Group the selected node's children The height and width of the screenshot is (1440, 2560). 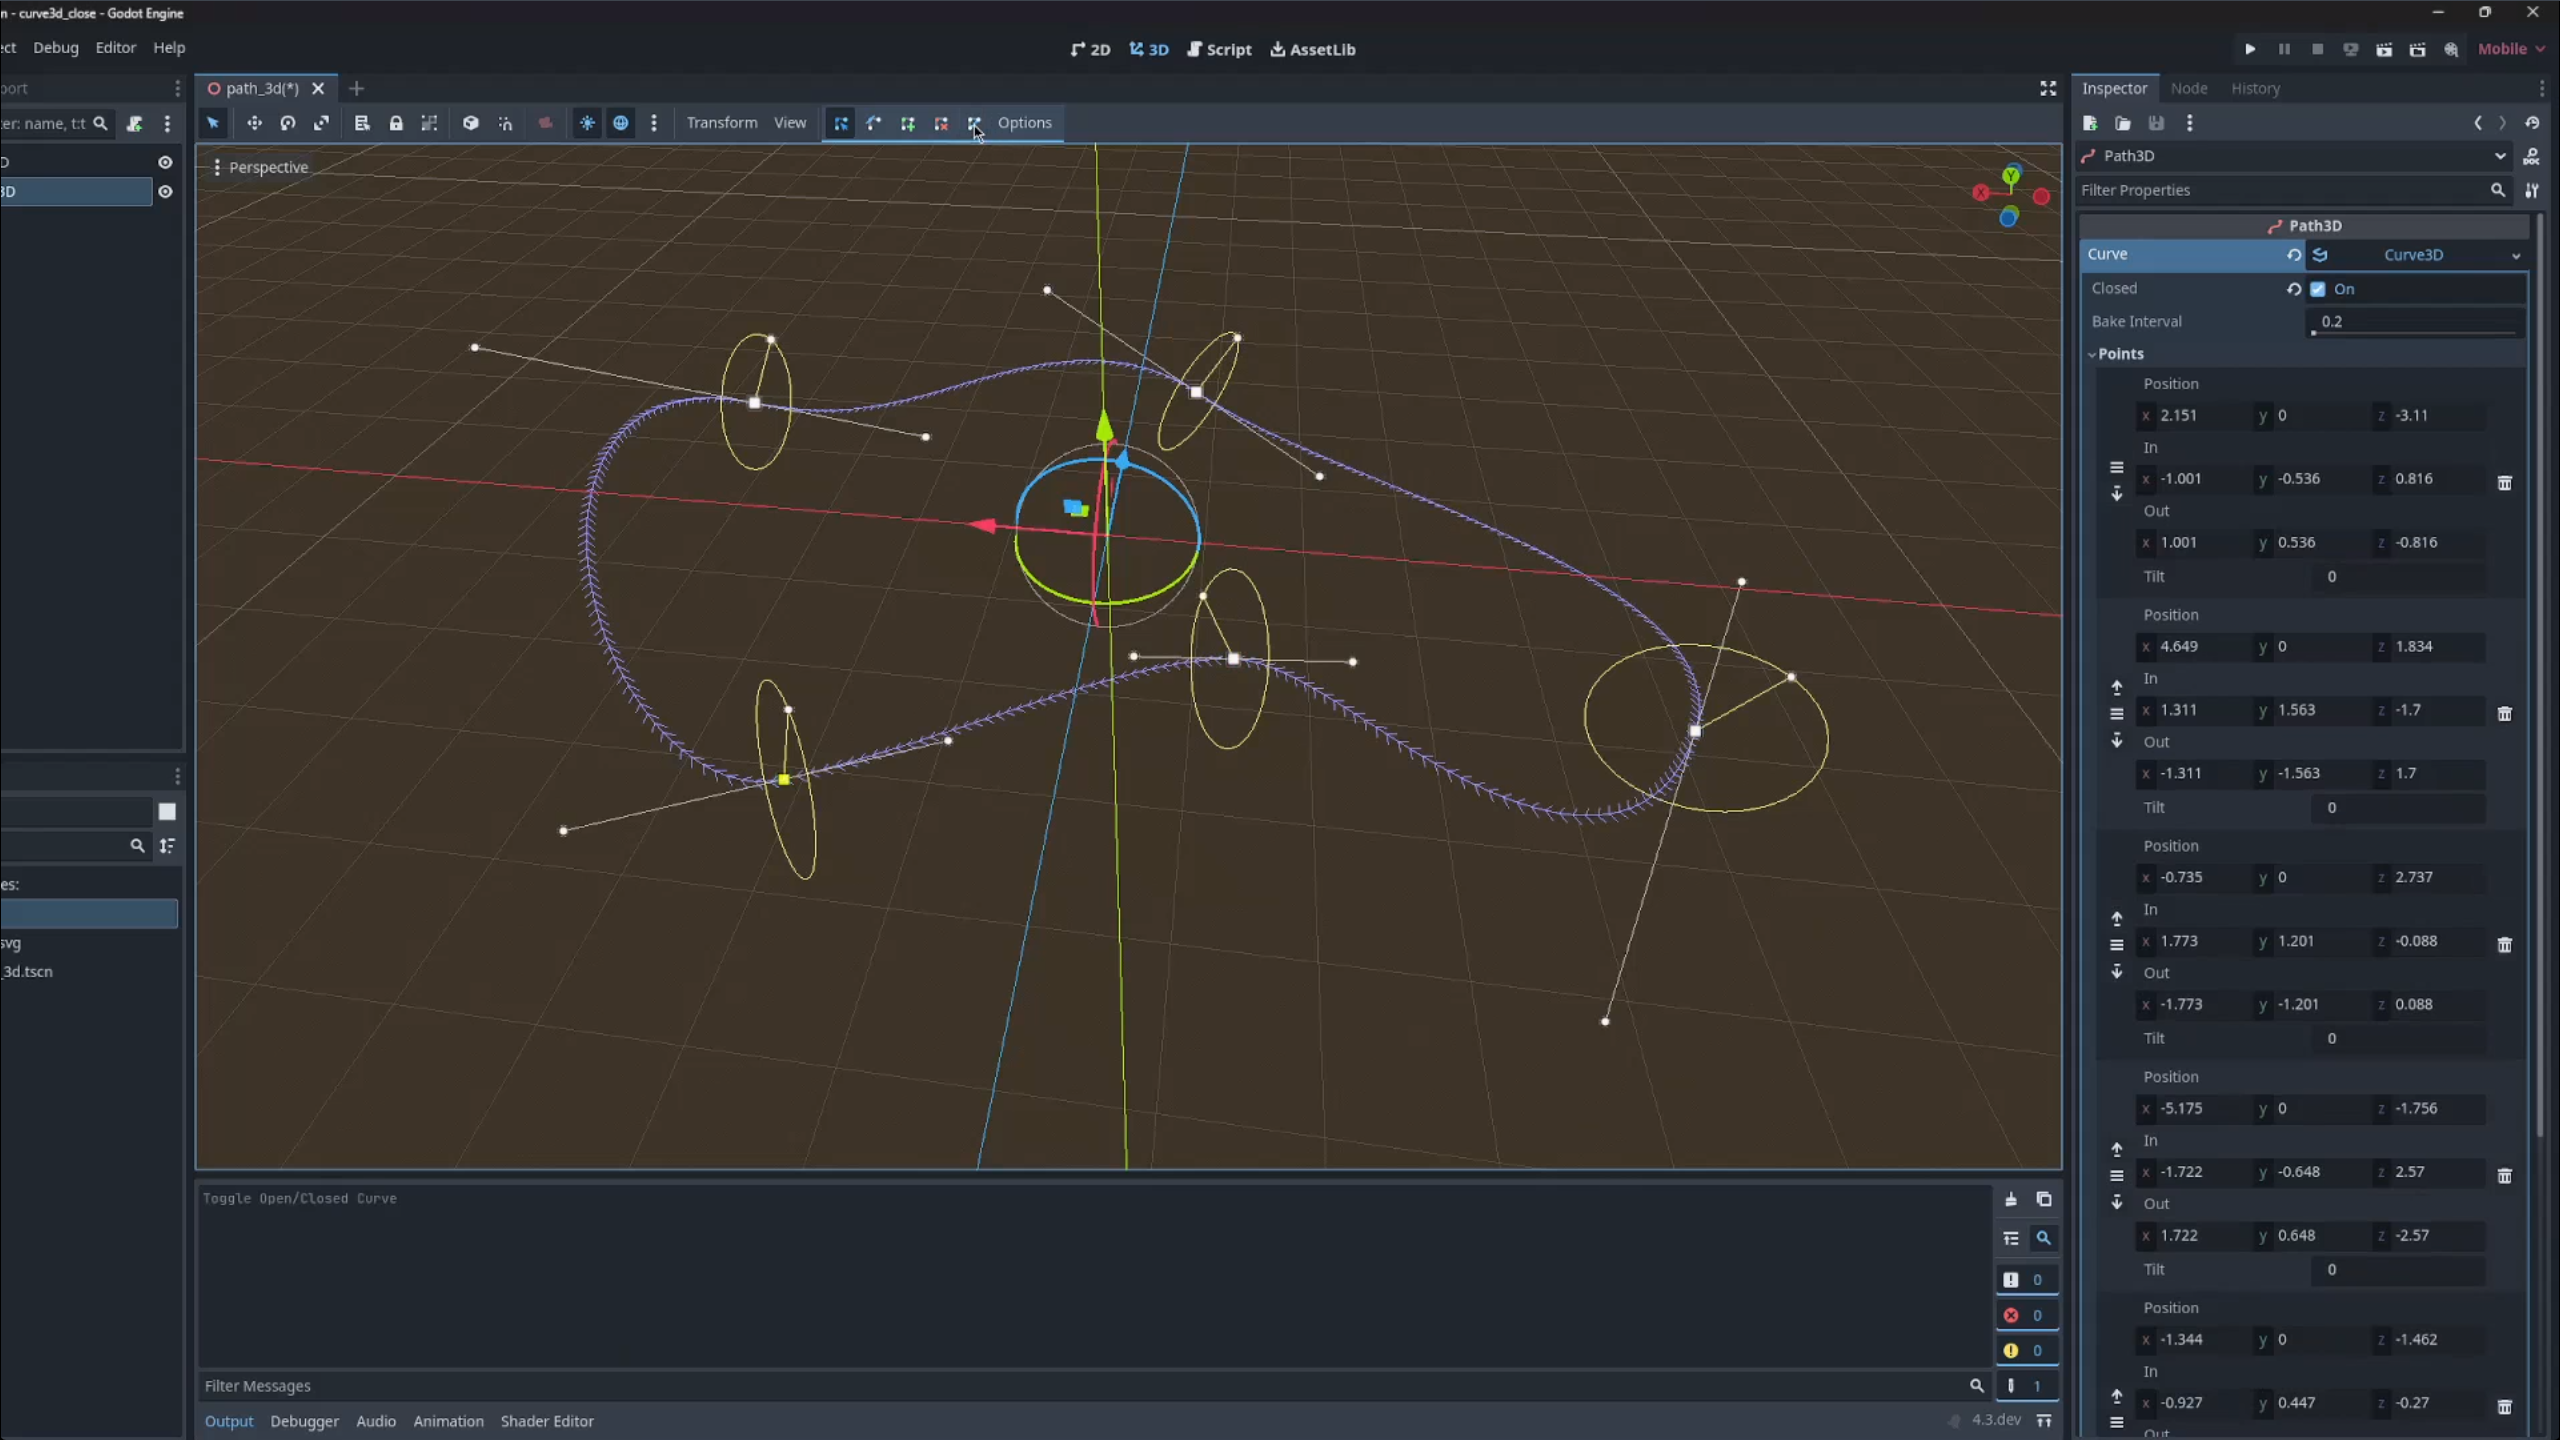tap(429, 123)
